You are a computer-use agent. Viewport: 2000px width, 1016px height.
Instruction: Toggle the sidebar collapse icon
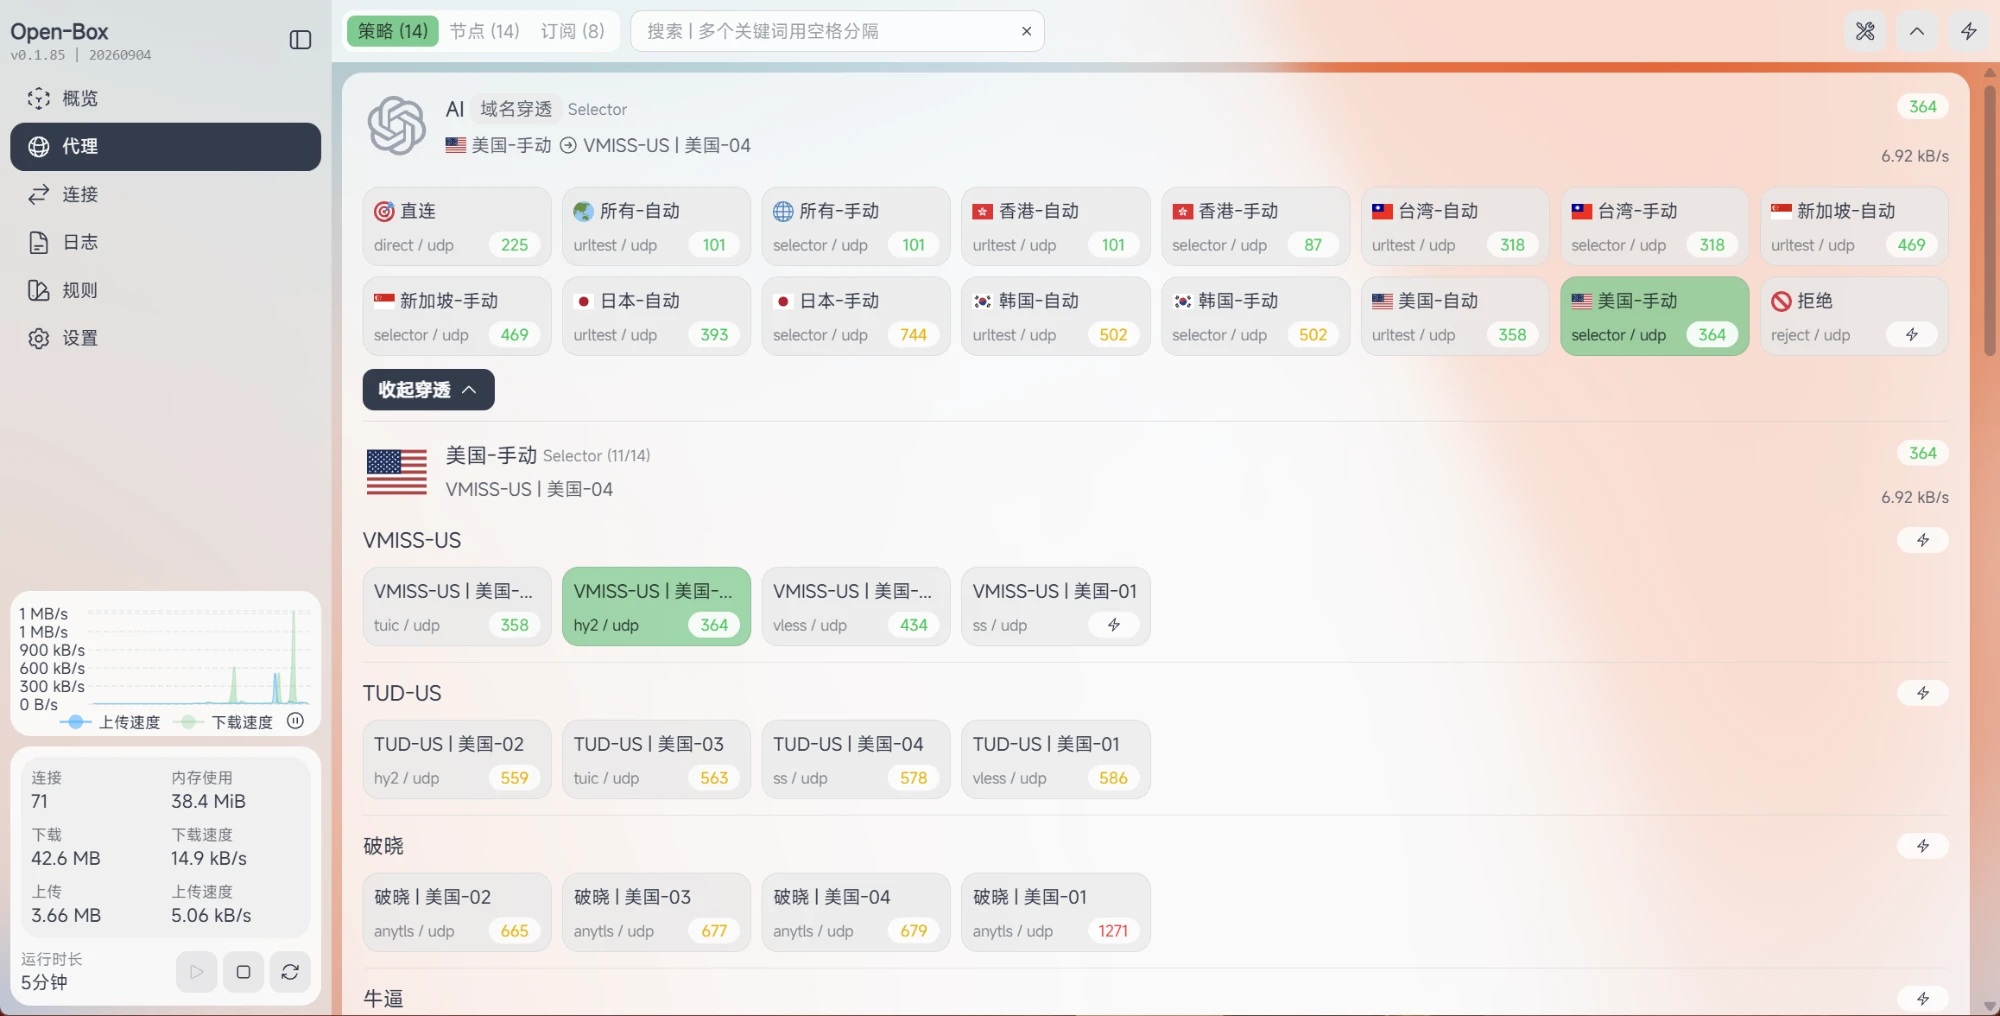(x=300, y=40)
